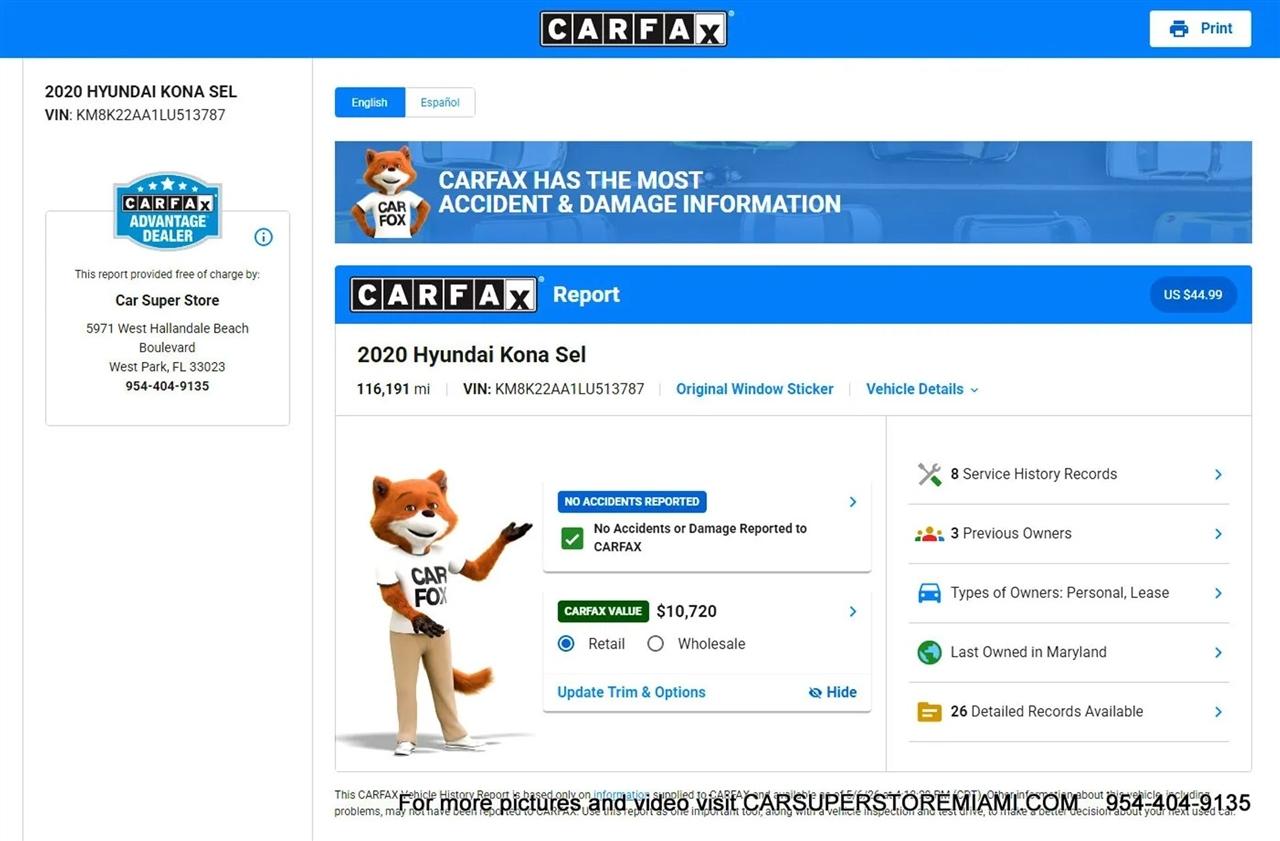Open the Advantage Dealer info icon
The width and height of the screenshot is (1280, 841).
263,237
